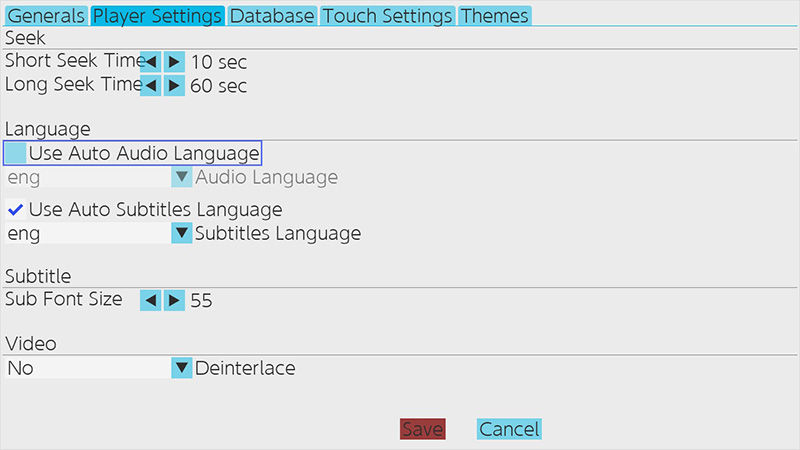Decrease Short Seek Time with left arrow
Screen dimensions: 800x450
[151, 62]
